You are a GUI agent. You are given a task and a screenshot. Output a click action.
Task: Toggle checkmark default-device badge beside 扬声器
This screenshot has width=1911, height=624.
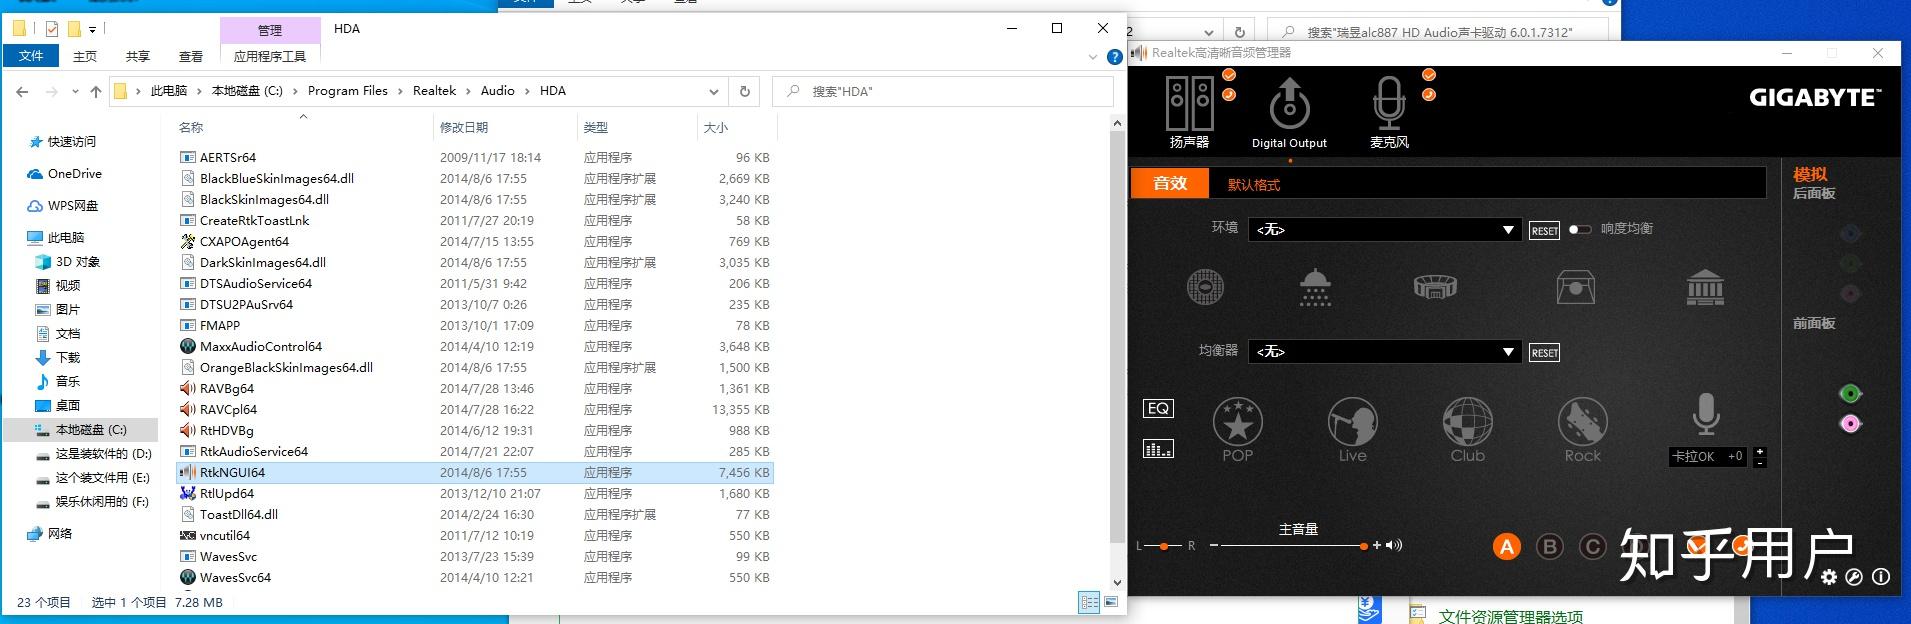click(1229, 75)
